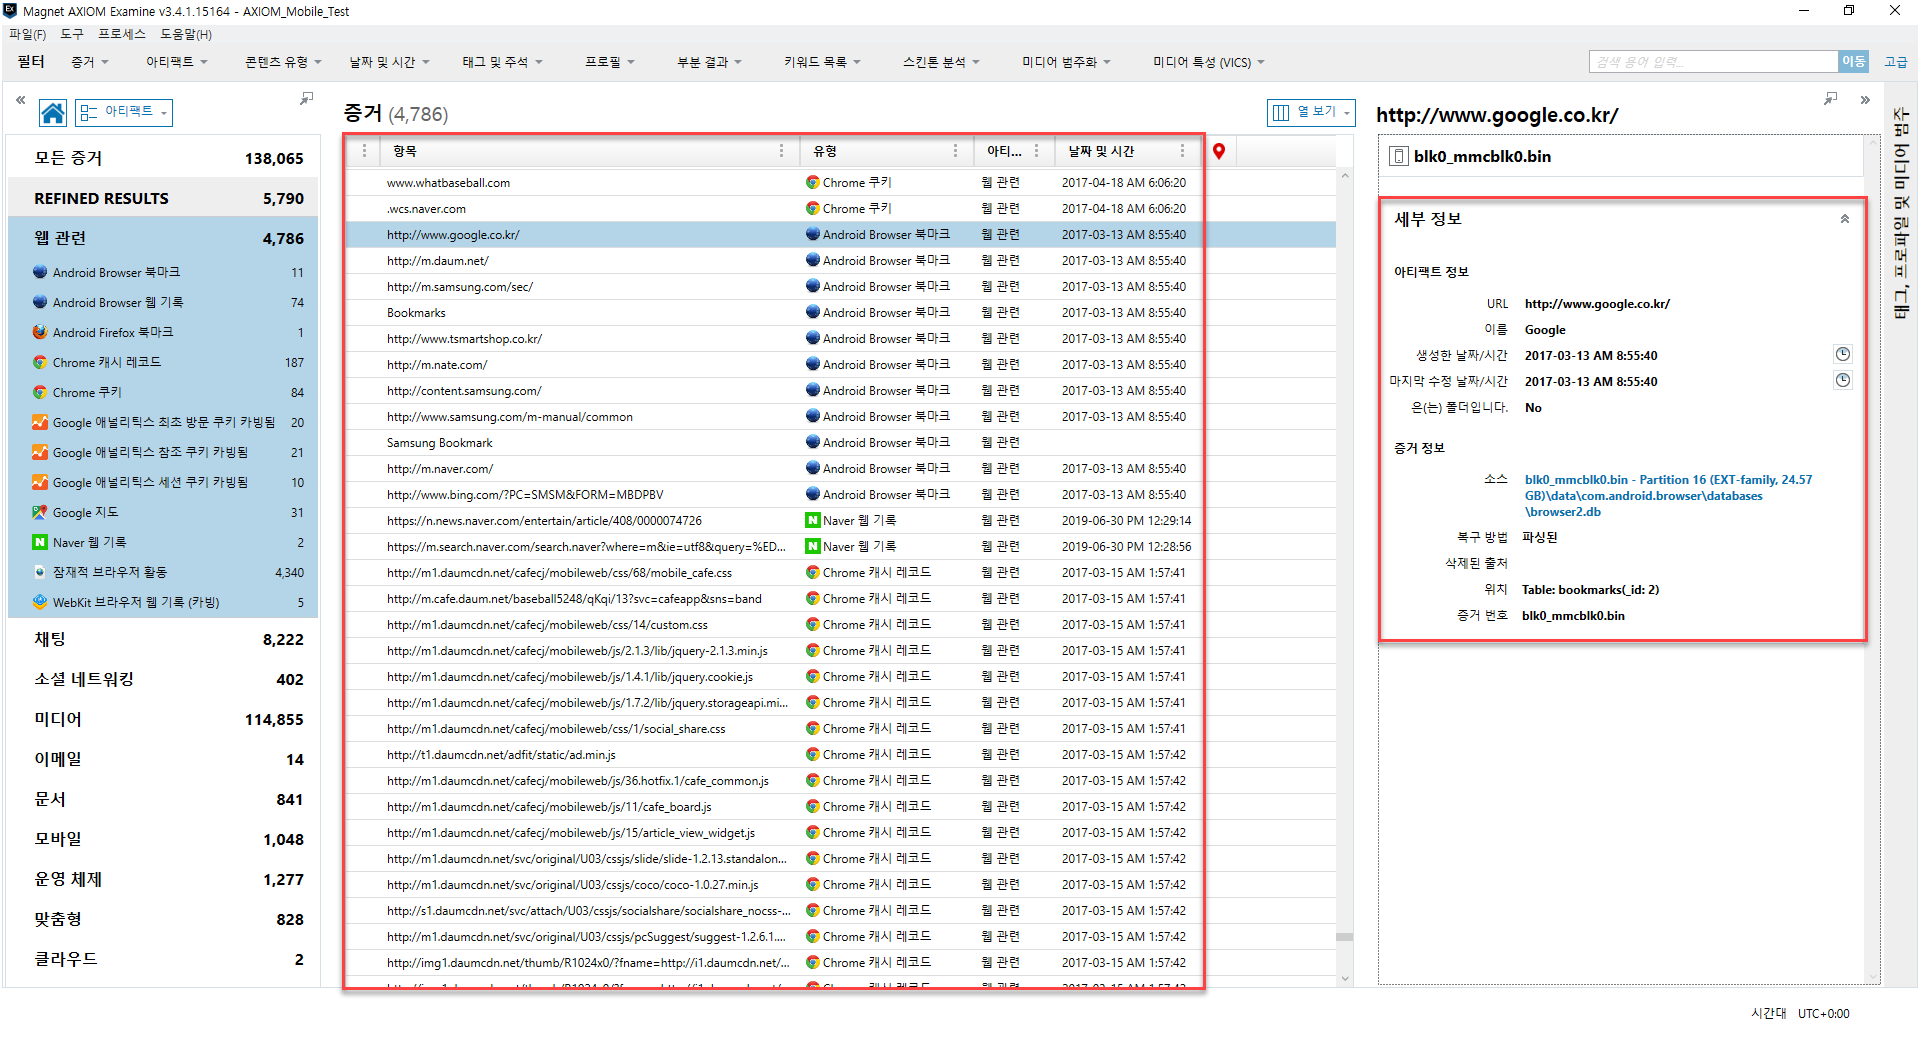Open the 아티팩트 view dropdown in left panel
1920x1040 pixels.
click(x=124, y=113)
